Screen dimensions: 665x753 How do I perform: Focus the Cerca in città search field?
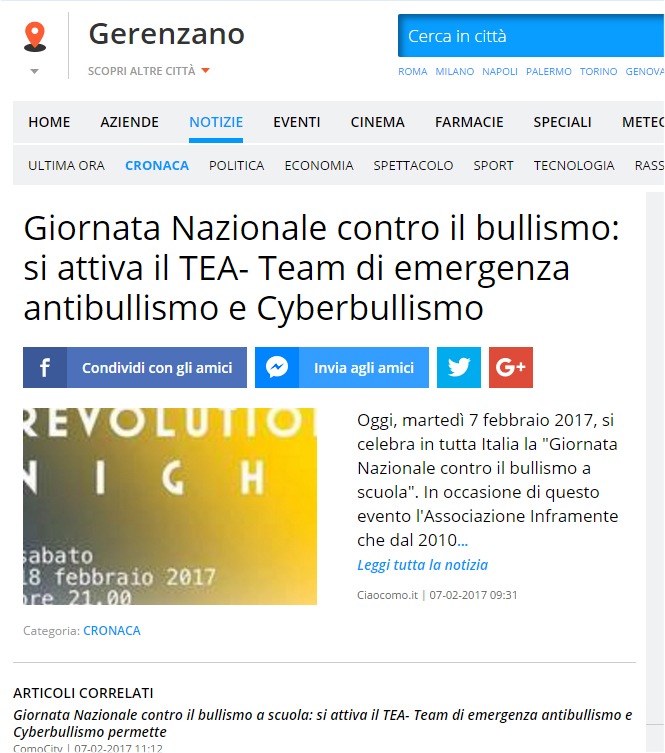(x=531, y=36)
